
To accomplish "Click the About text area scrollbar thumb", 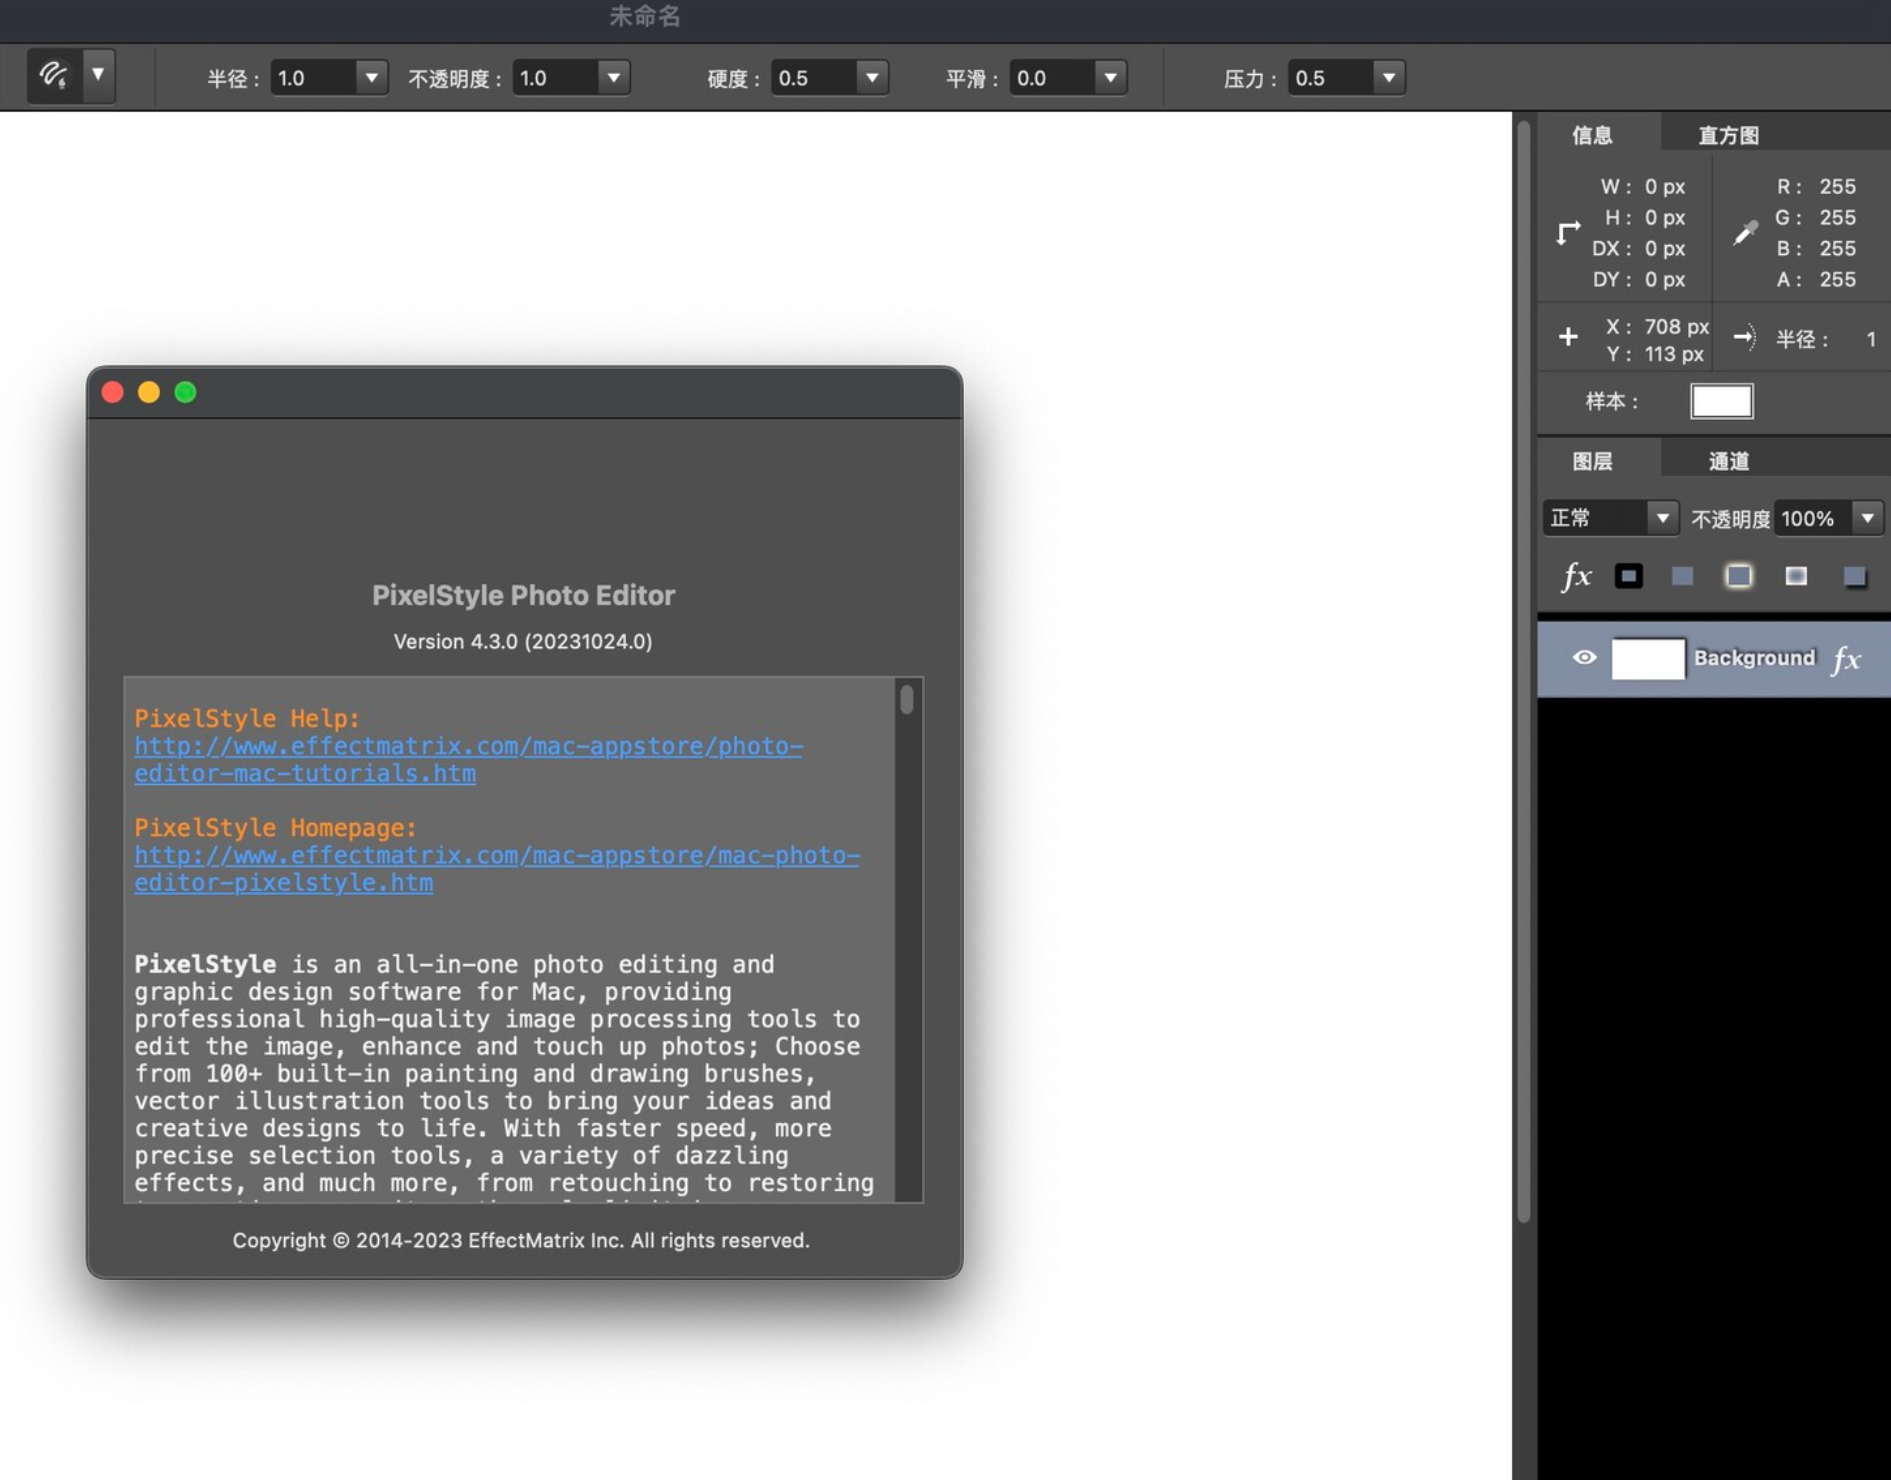I will (x=906, y=698).
